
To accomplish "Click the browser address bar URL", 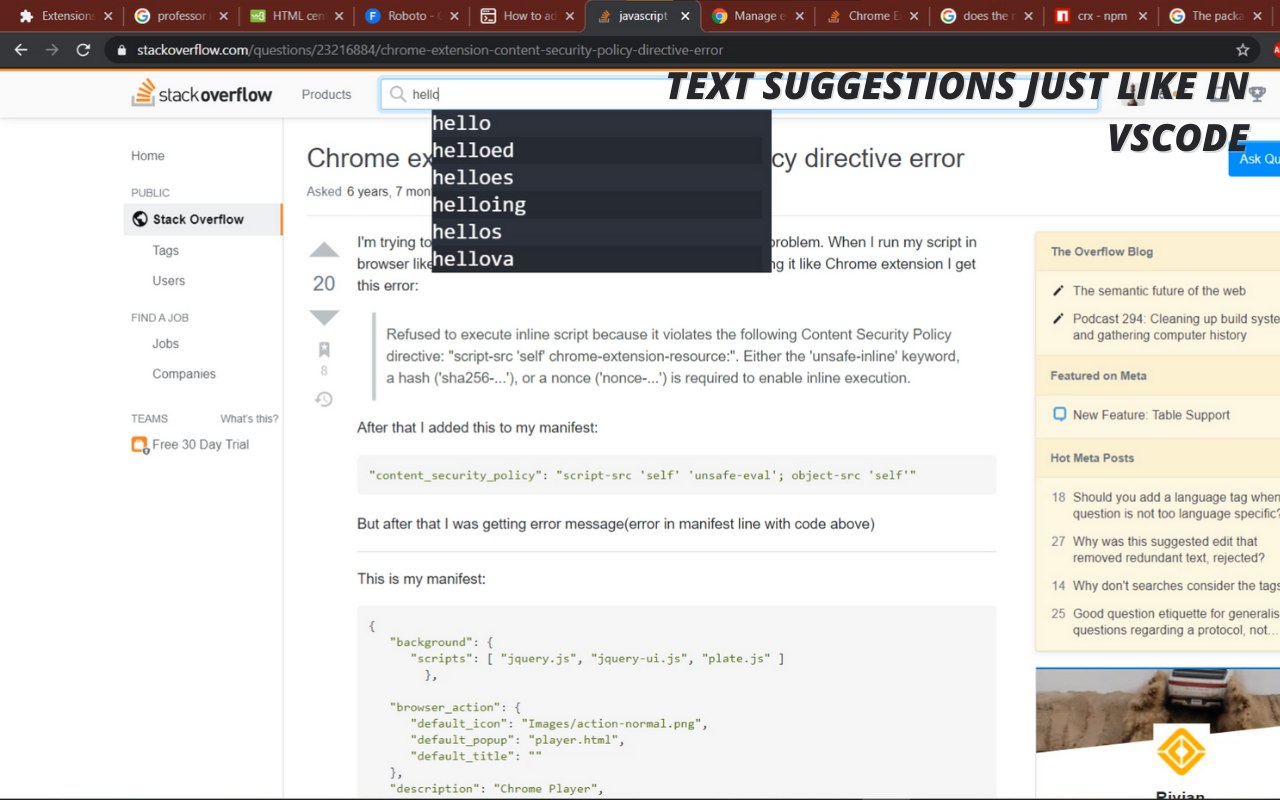I will coord(430,50).
